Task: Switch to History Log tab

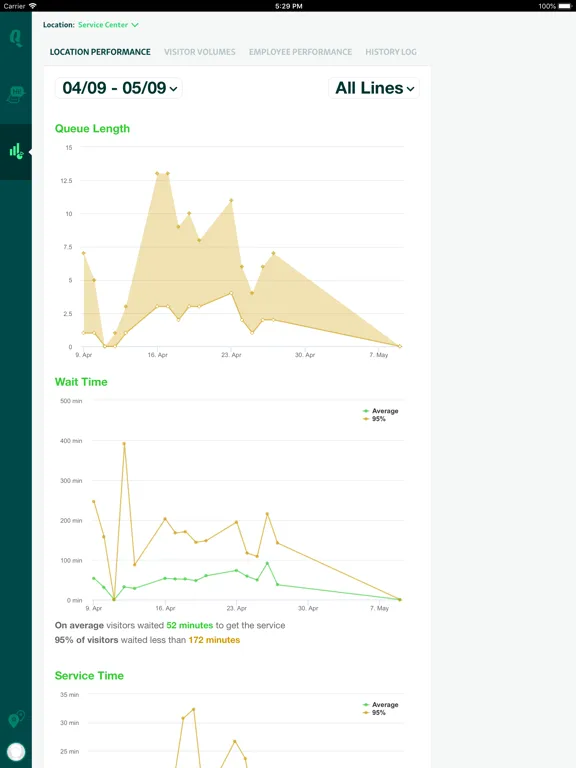Action: point(391,52)
